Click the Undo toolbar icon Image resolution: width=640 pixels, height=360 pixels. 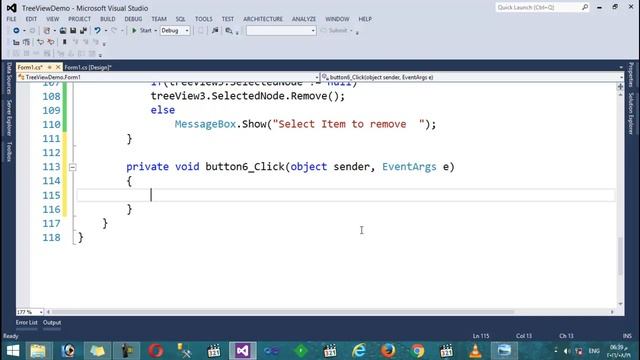tap(97, 31)
